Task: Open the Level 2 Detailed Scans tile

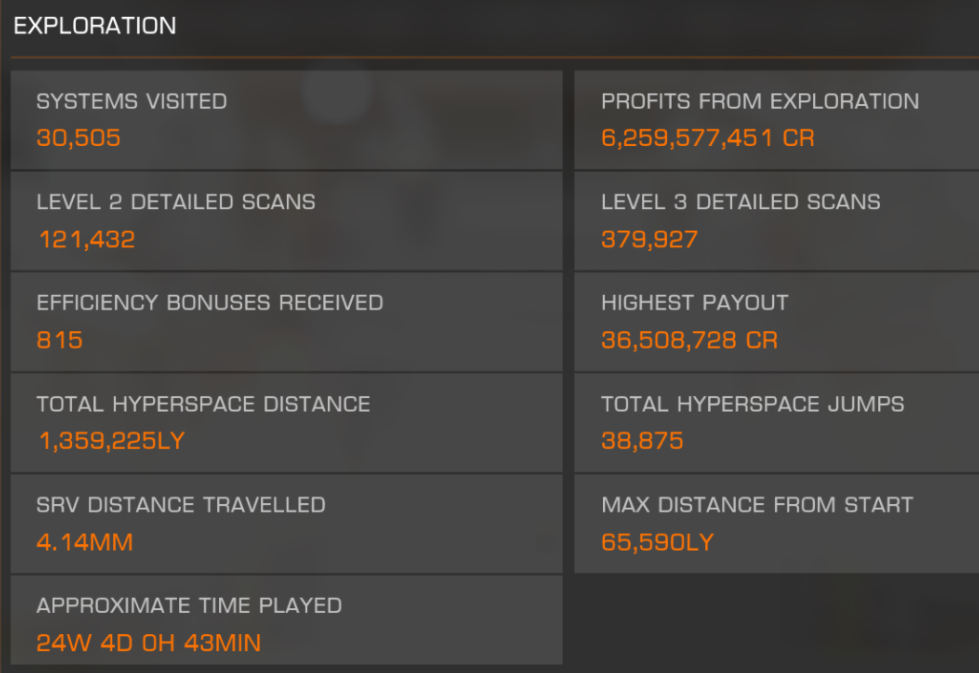Action: pos(287,221)
